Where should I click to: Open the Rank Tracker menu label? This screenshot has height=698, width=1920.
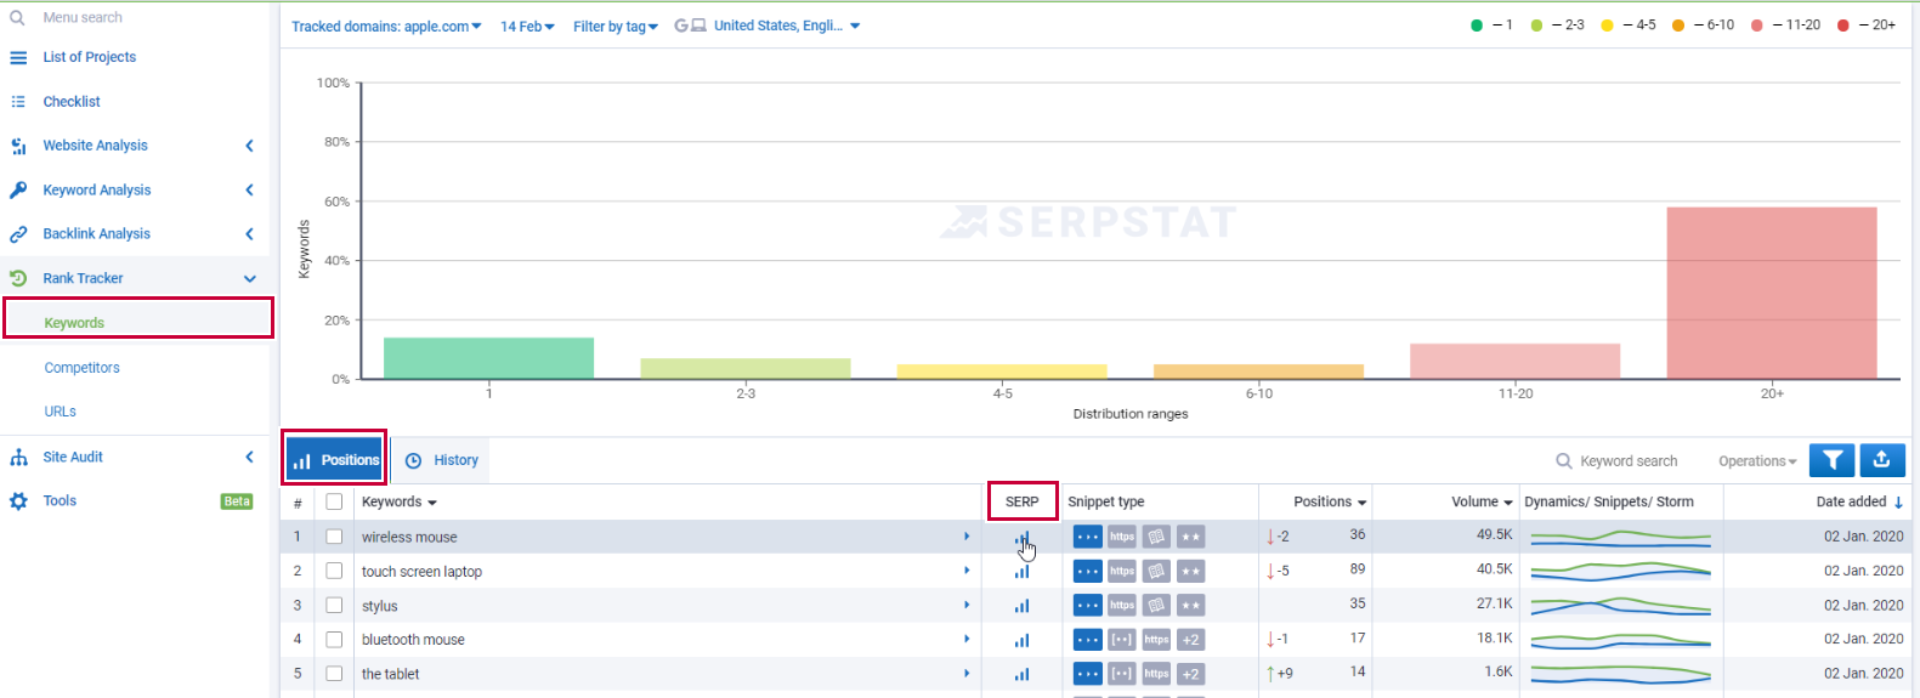coord(83,278)
